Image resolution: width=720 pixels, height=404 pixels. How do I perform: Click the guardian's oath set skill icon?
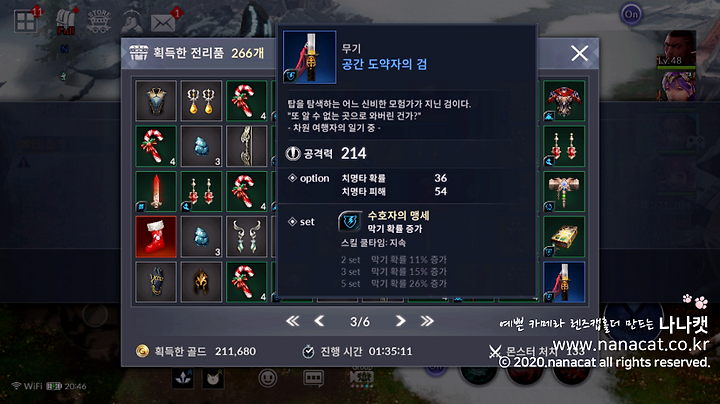pyautogui.click(x=350, y=221)
